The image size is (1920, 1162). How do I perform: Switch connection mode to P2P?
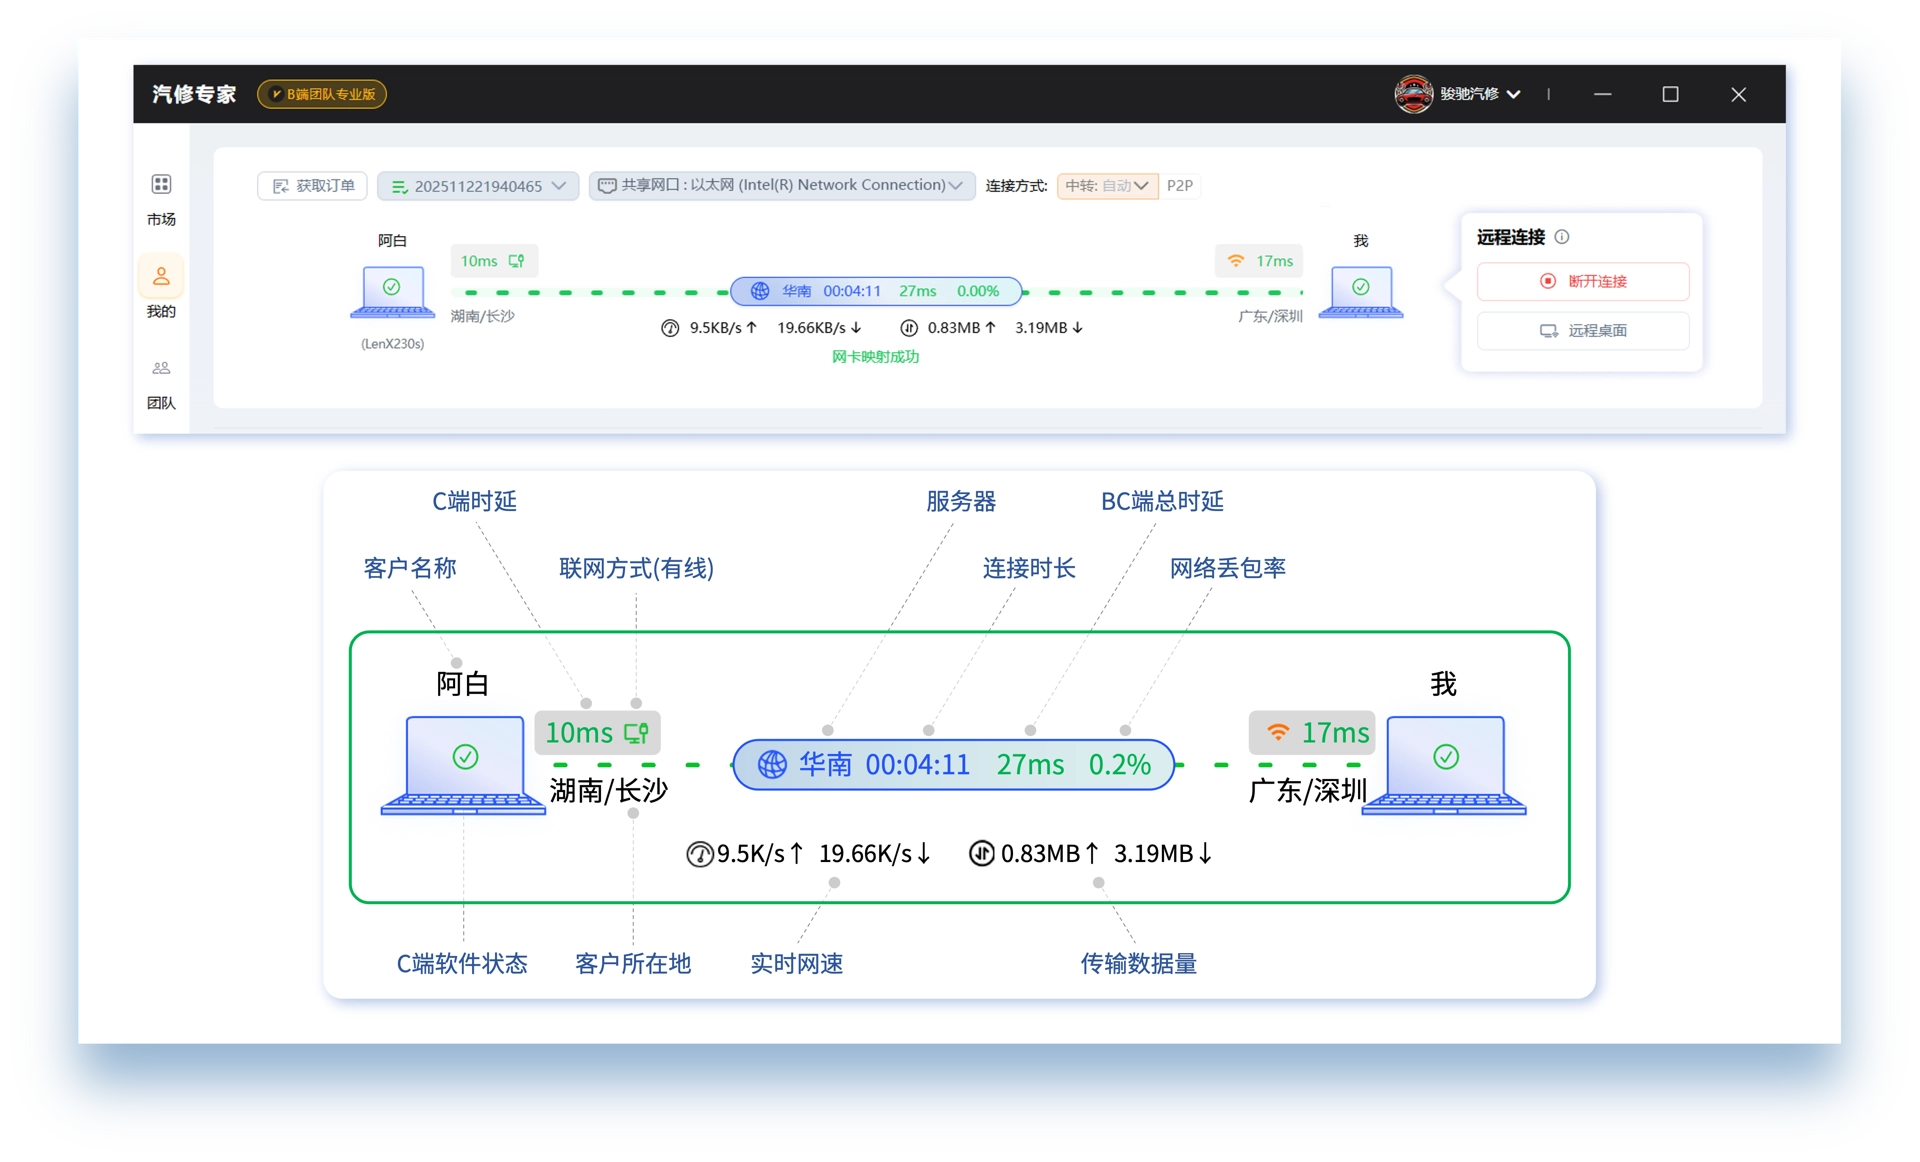pos(1179,186)
